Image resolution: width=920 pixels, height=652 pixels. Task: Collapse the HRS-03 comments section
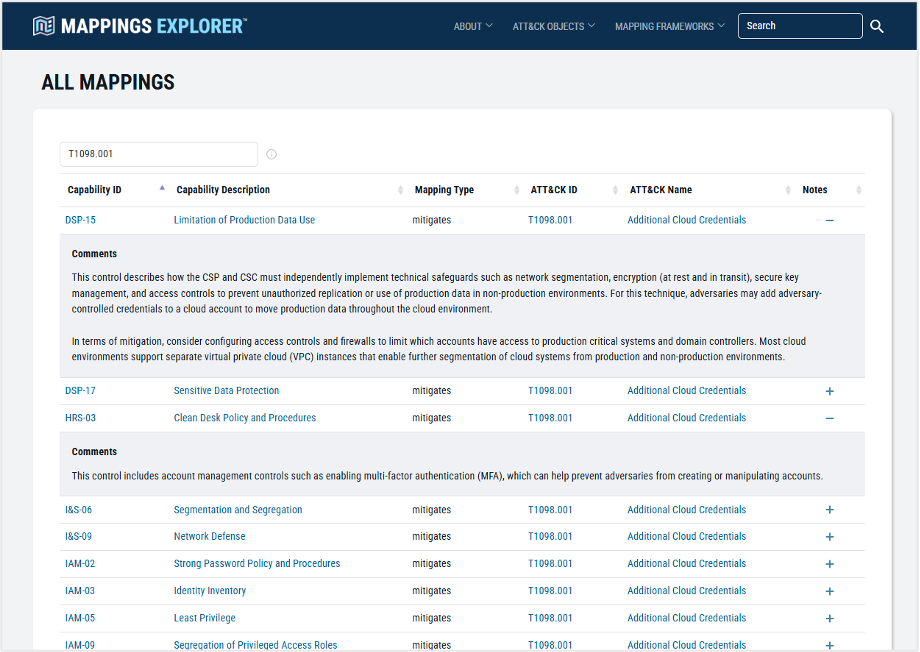[x=829, y=418]
